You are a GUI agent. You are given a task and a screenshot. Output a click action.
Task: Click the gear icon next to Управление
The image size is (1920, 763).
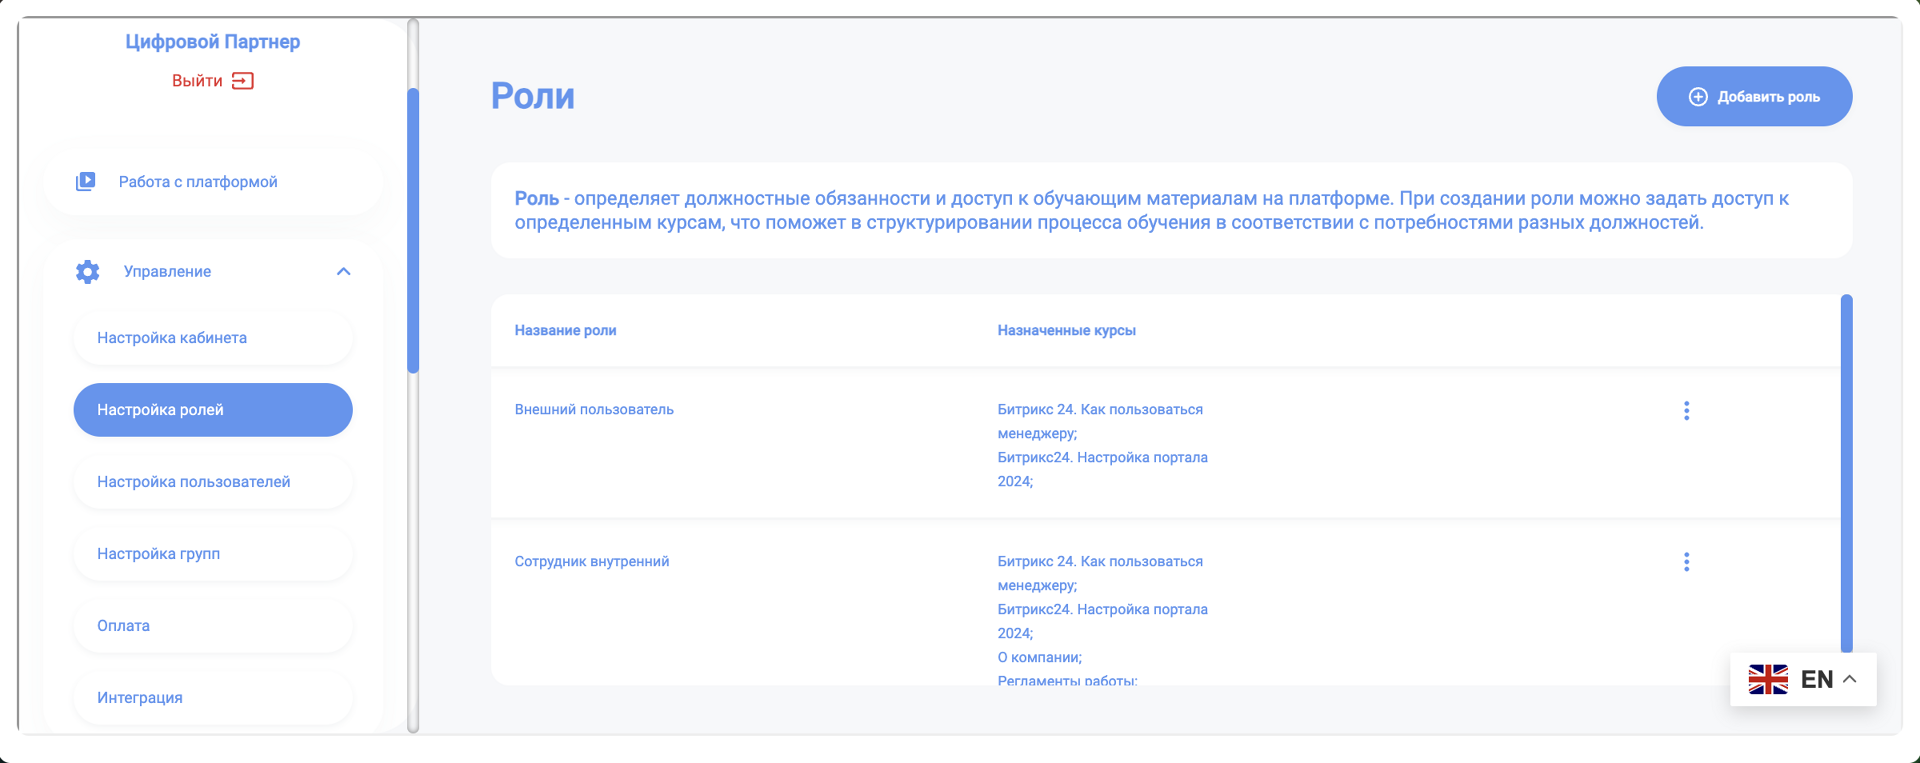click(88, 272)
